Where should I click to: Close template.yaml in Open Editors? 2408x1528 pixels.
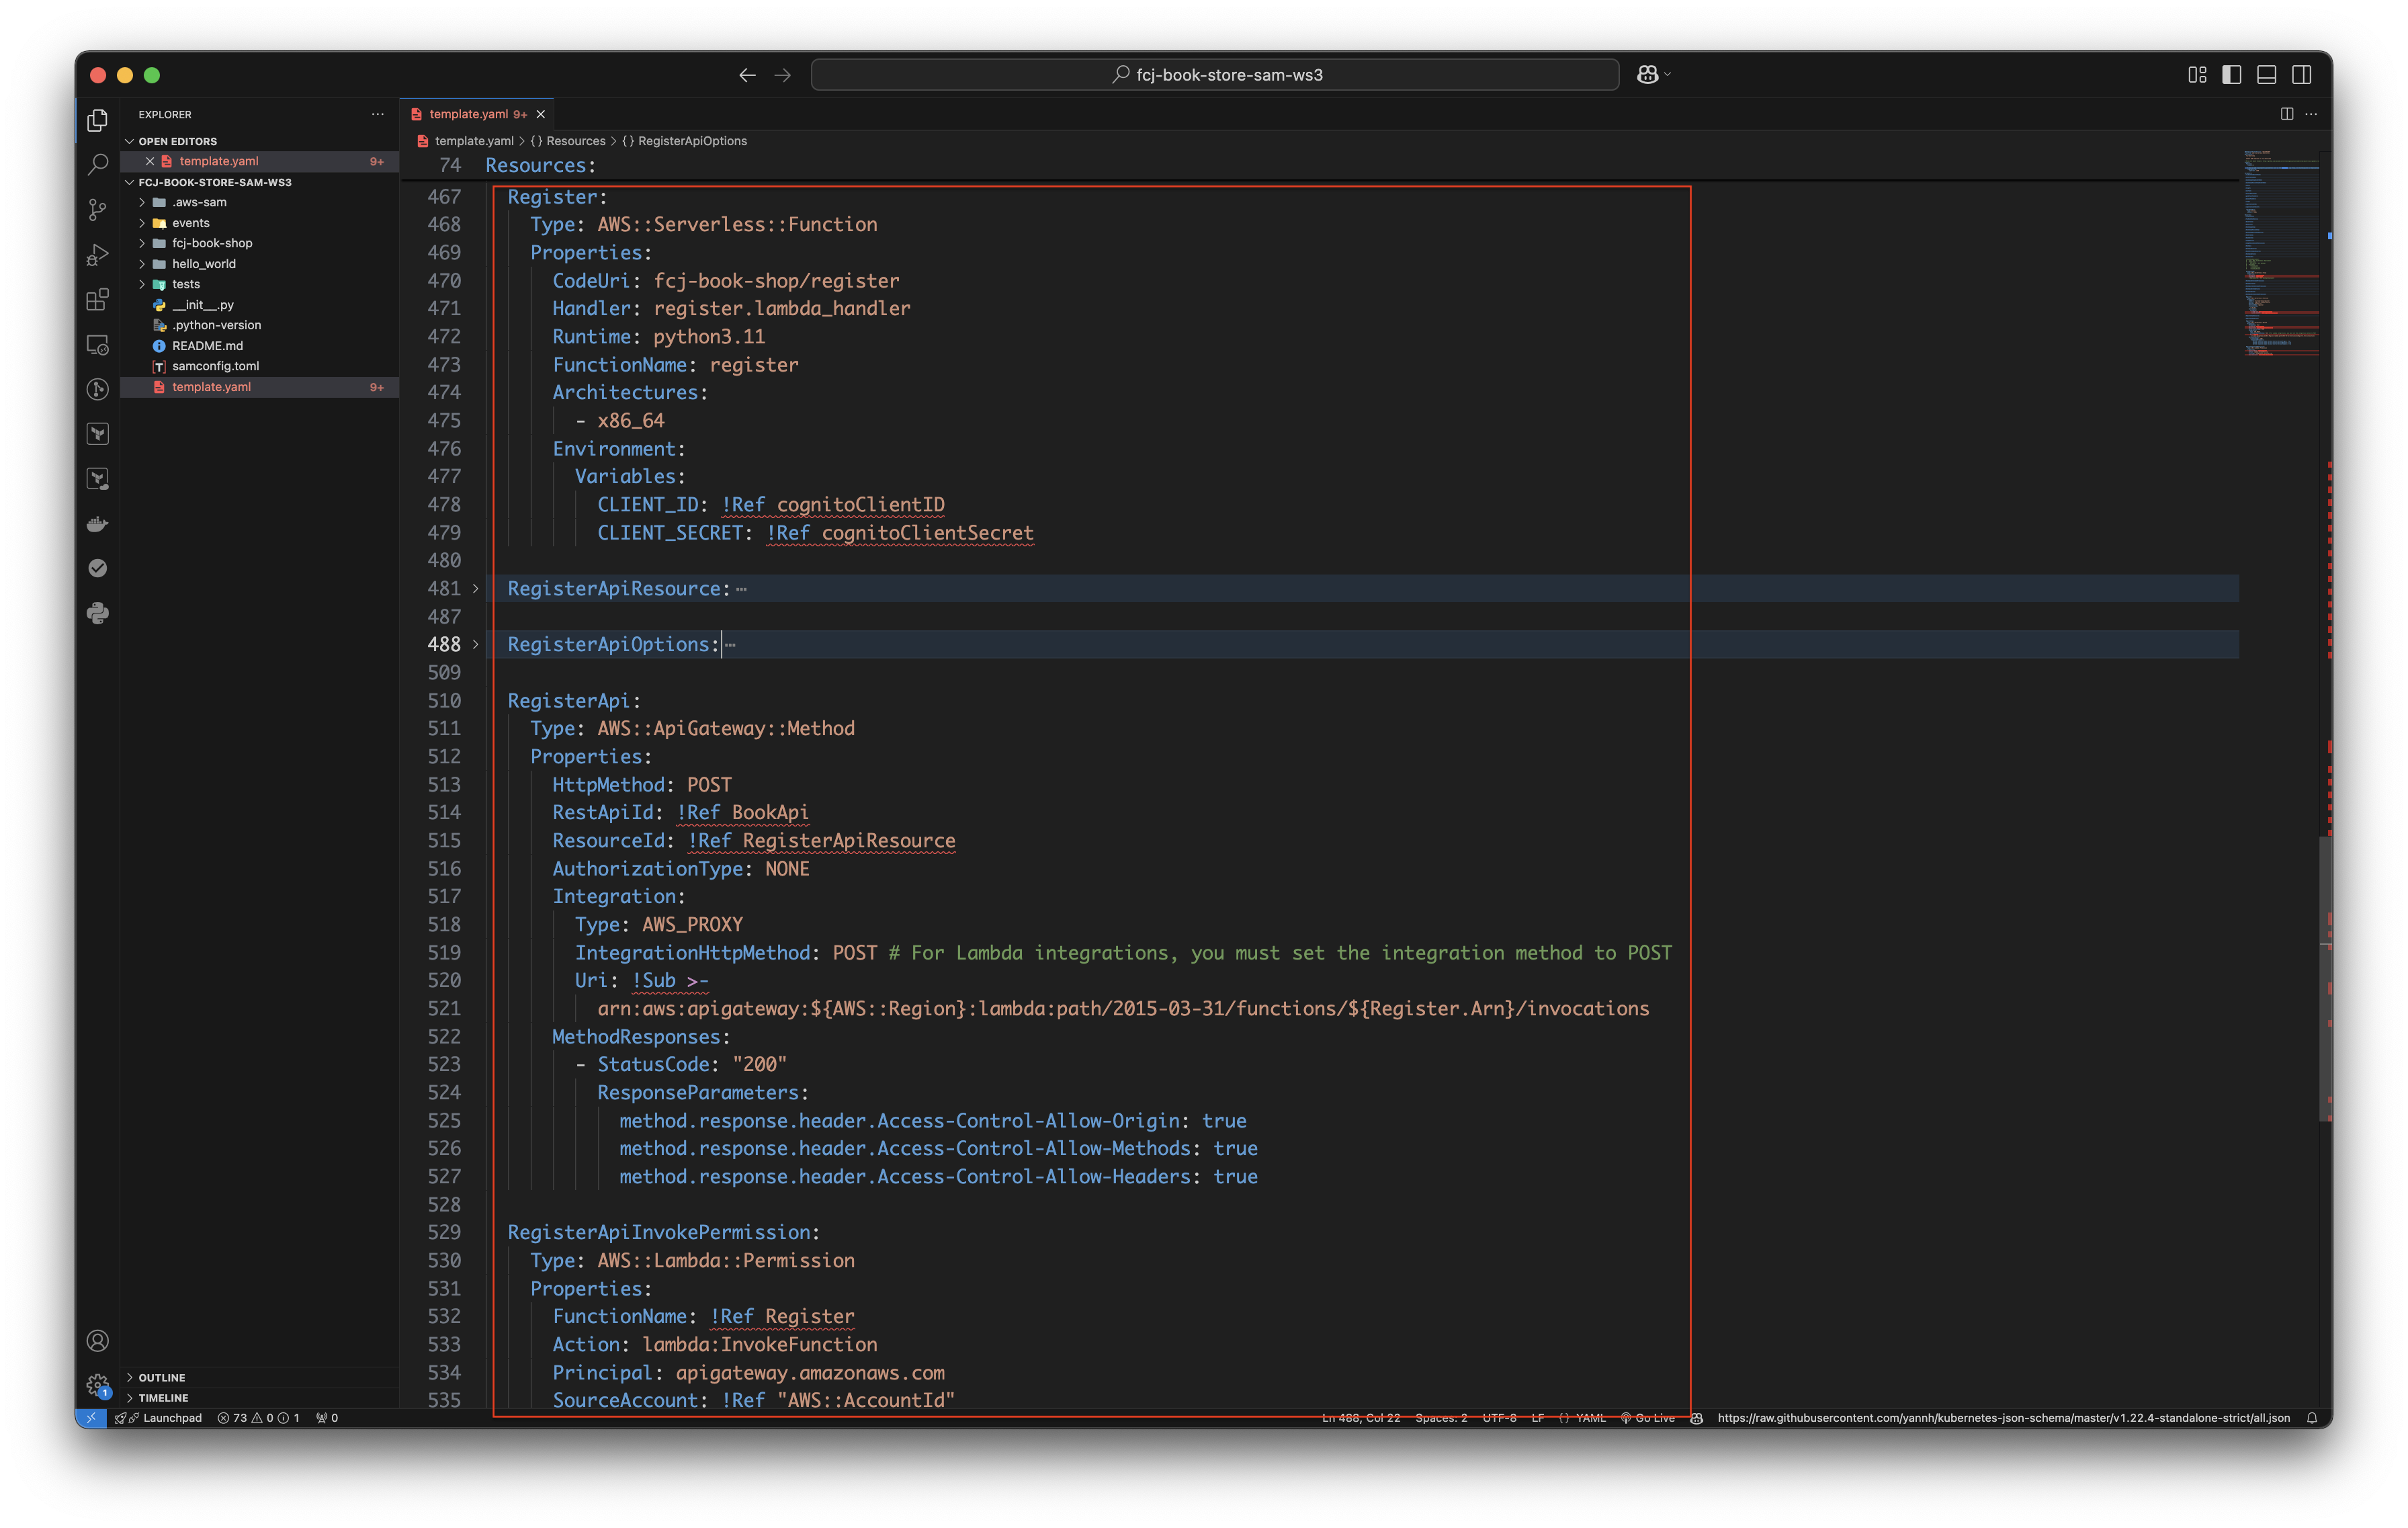150,161
